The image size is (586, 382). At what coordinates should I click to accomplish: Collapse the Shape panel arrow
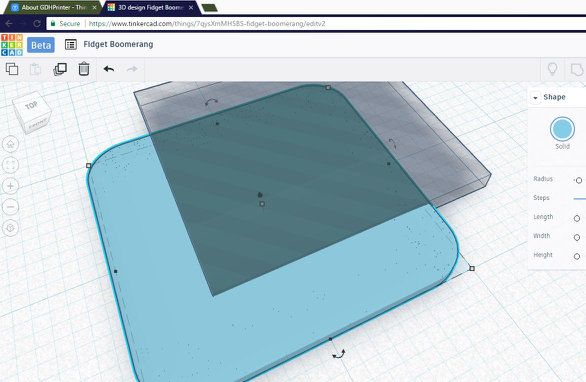536,98
